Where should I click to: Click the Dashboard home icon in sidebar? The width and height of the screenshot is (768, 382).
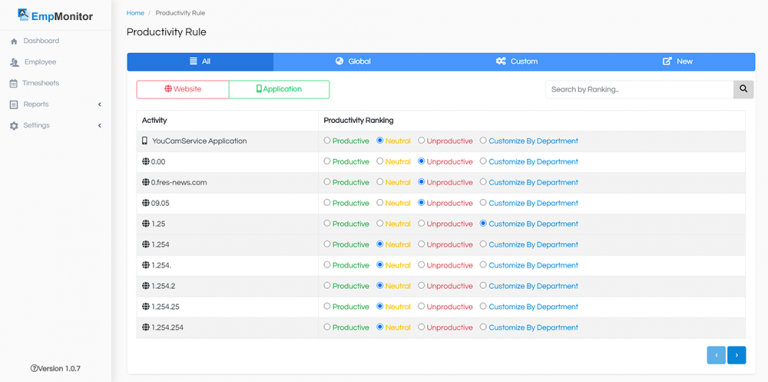click(x=14, y=41)
